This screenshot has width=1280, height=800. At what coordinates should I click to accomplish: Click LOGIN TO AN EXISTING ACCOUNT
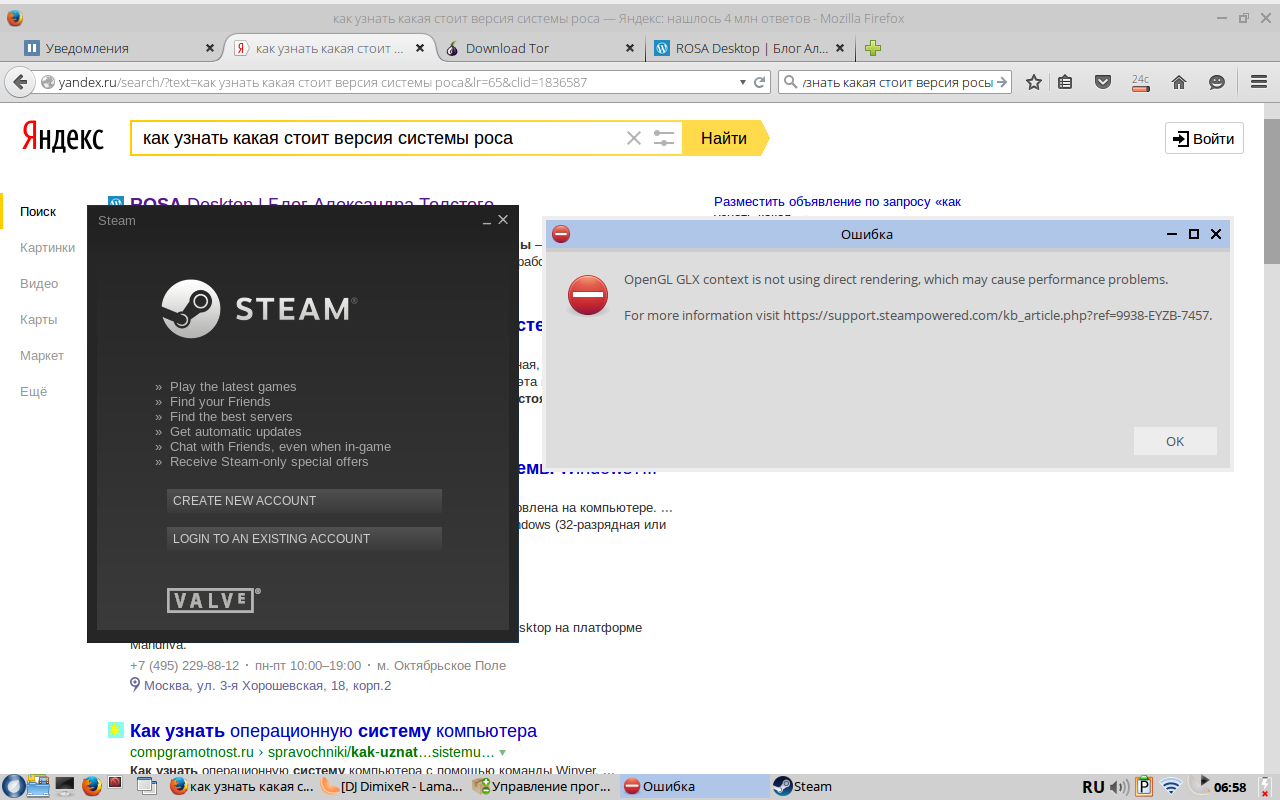pyautogui.click(x=304, y=539)
